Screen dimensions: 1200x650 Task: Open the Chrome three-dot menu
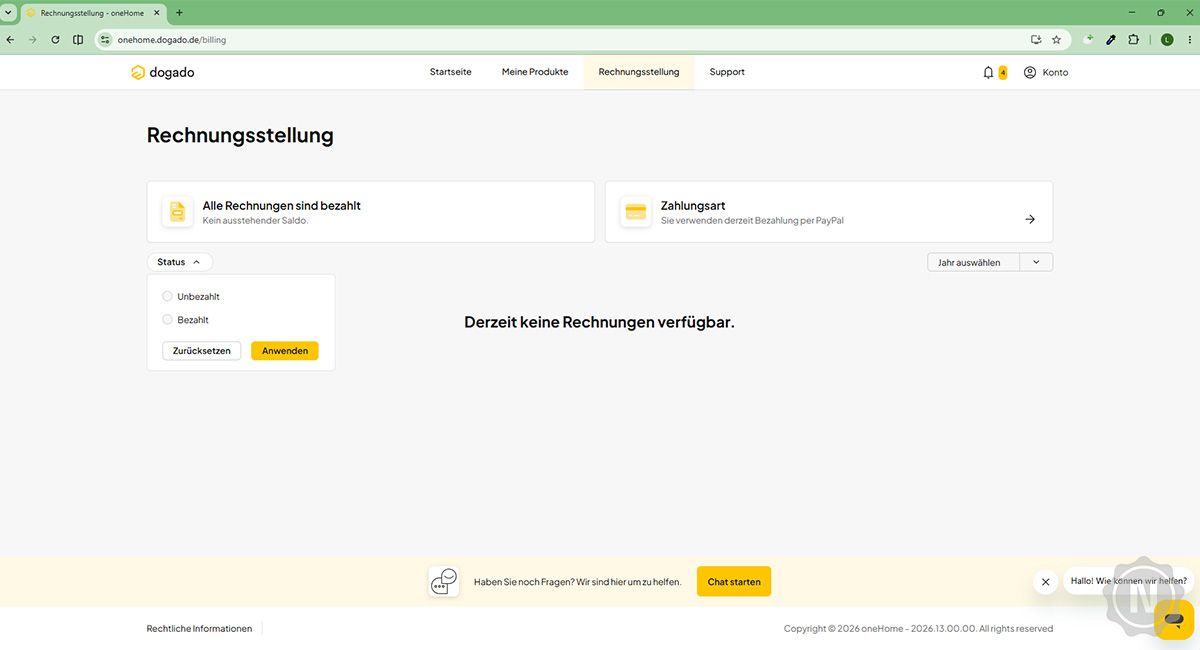click(x=1189, y=40)
